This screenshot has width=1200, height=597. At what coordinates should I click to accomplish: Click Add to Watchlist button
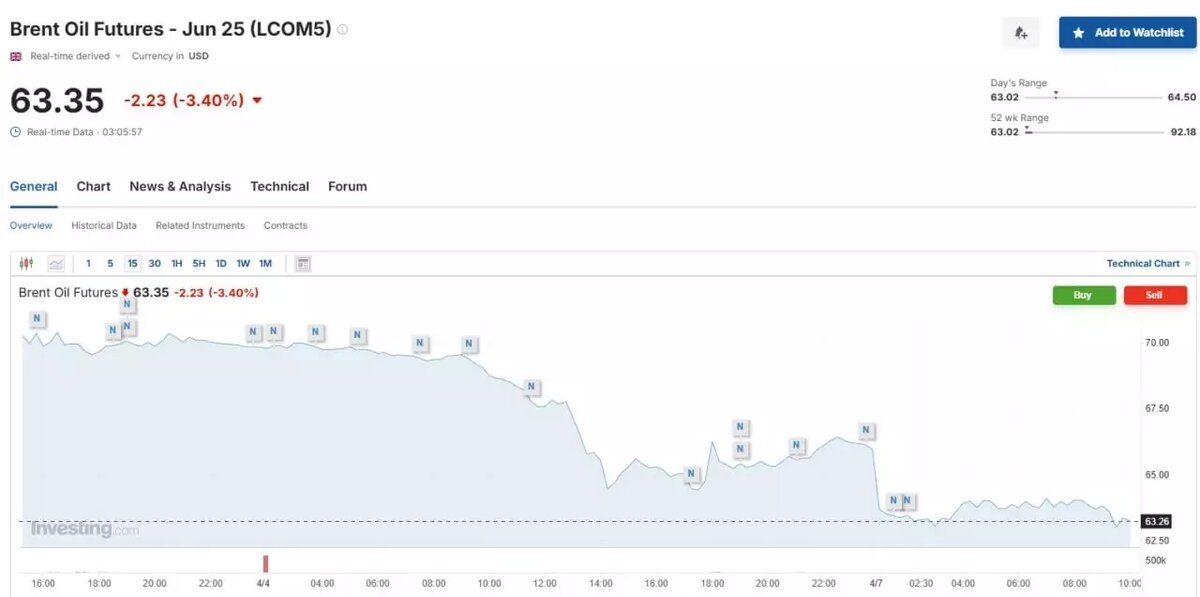(1128, 33)
